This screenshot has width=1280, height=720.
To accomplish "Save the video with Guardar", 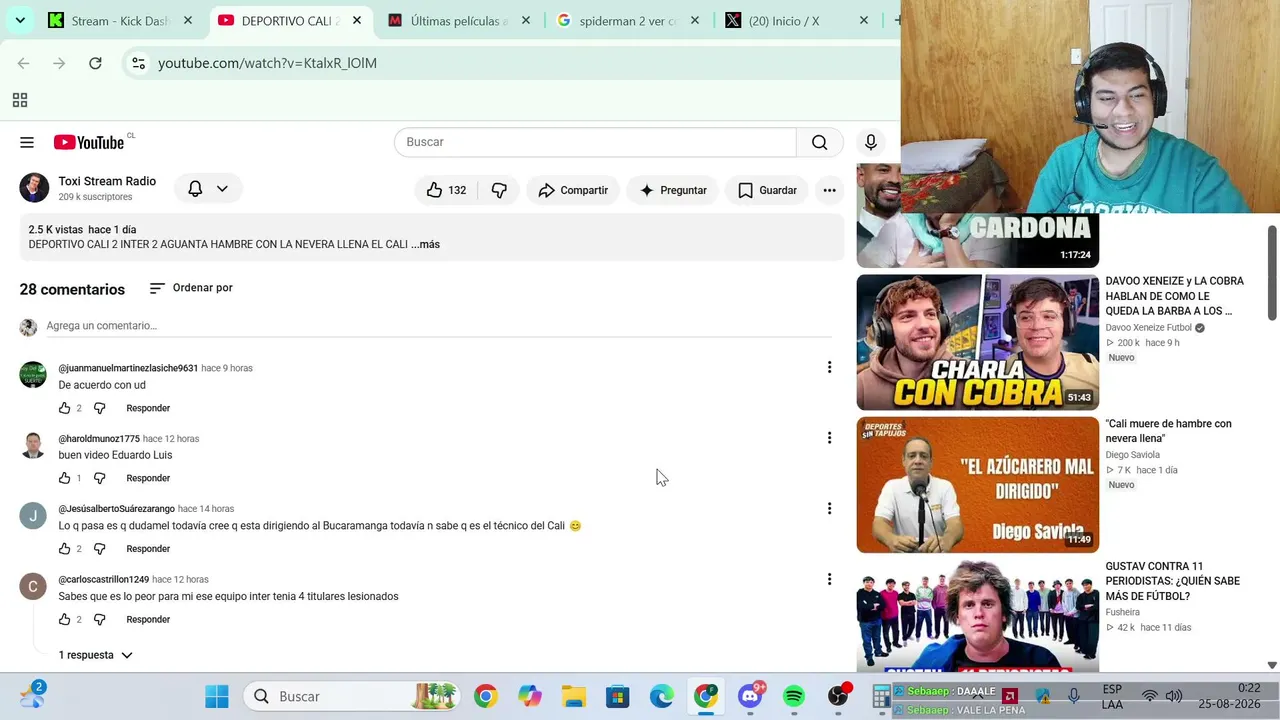I will pos(767,190).
